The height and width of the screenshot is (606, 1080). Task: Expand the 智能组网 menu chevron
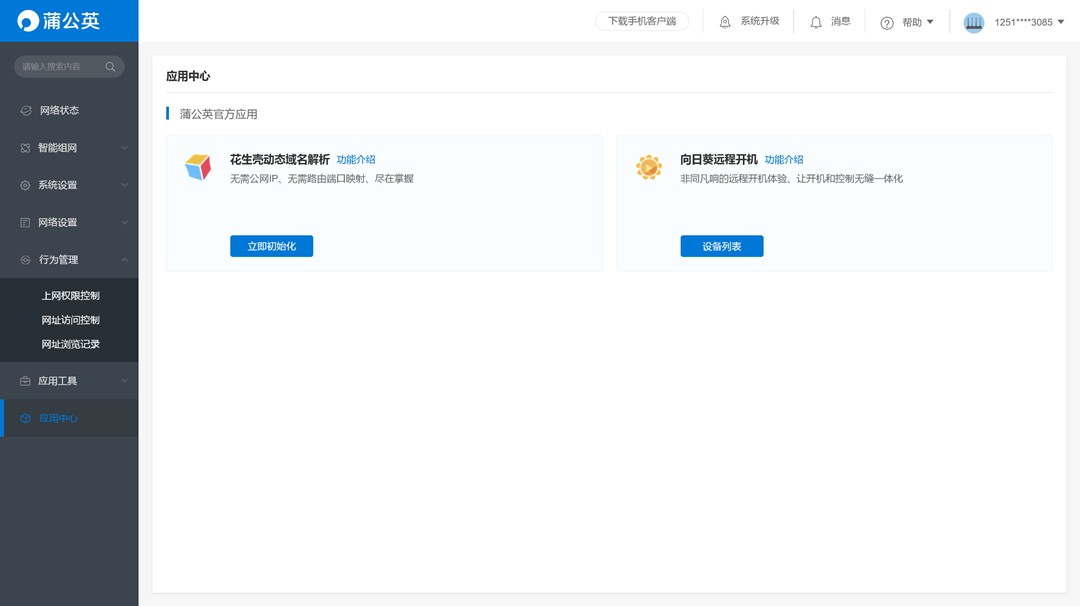(126, 147)
